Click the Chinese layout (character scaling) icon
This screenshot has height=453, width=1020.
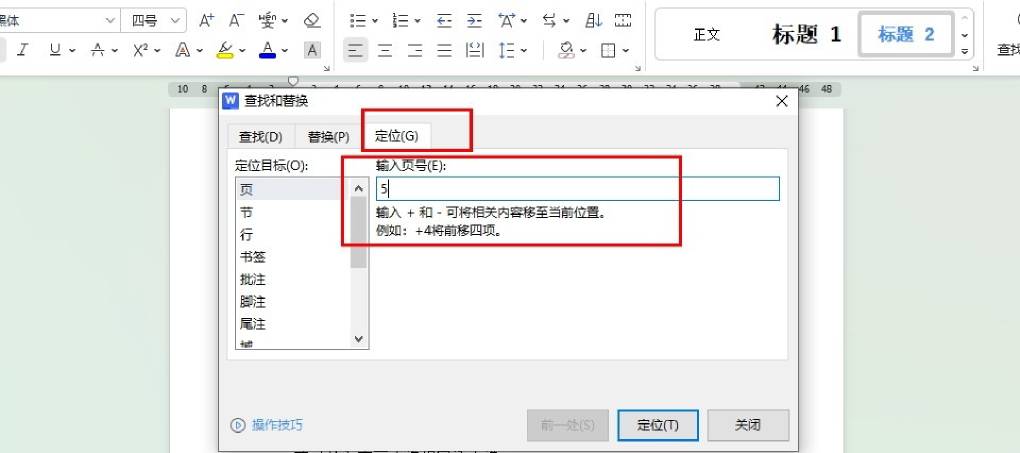507,21
